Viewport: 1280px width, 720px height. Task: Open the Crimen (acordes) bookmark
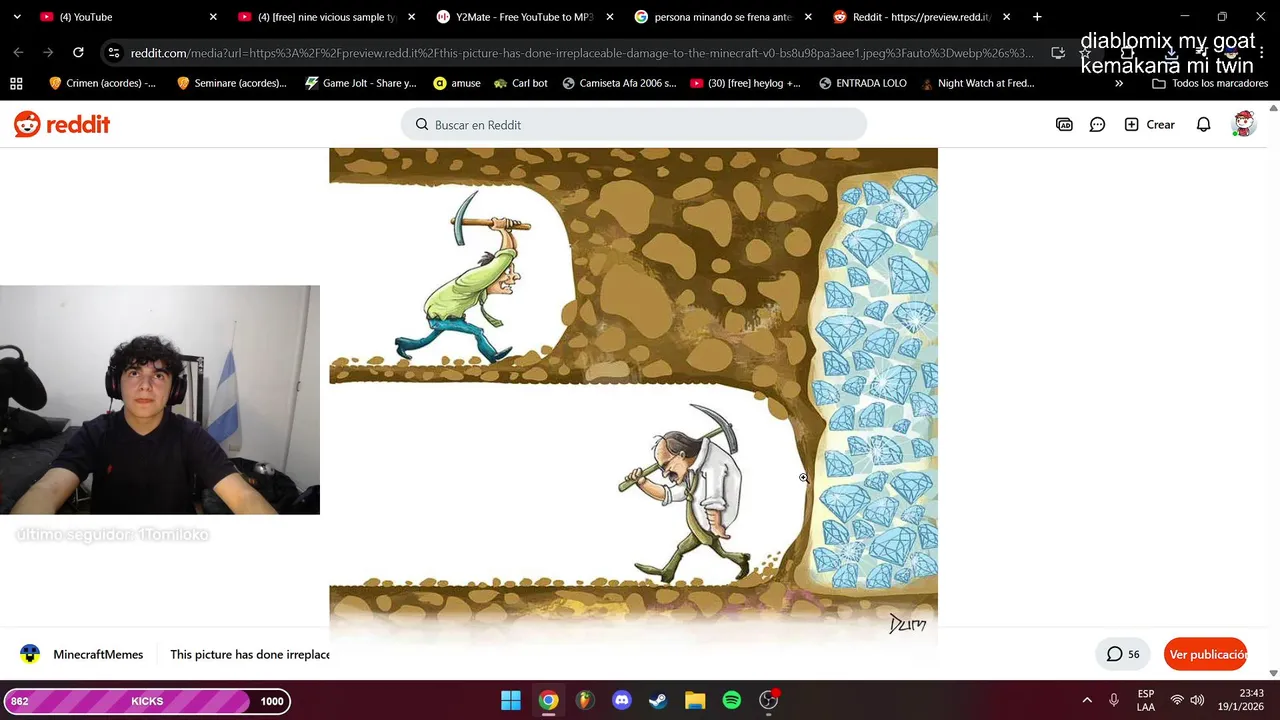102,83
